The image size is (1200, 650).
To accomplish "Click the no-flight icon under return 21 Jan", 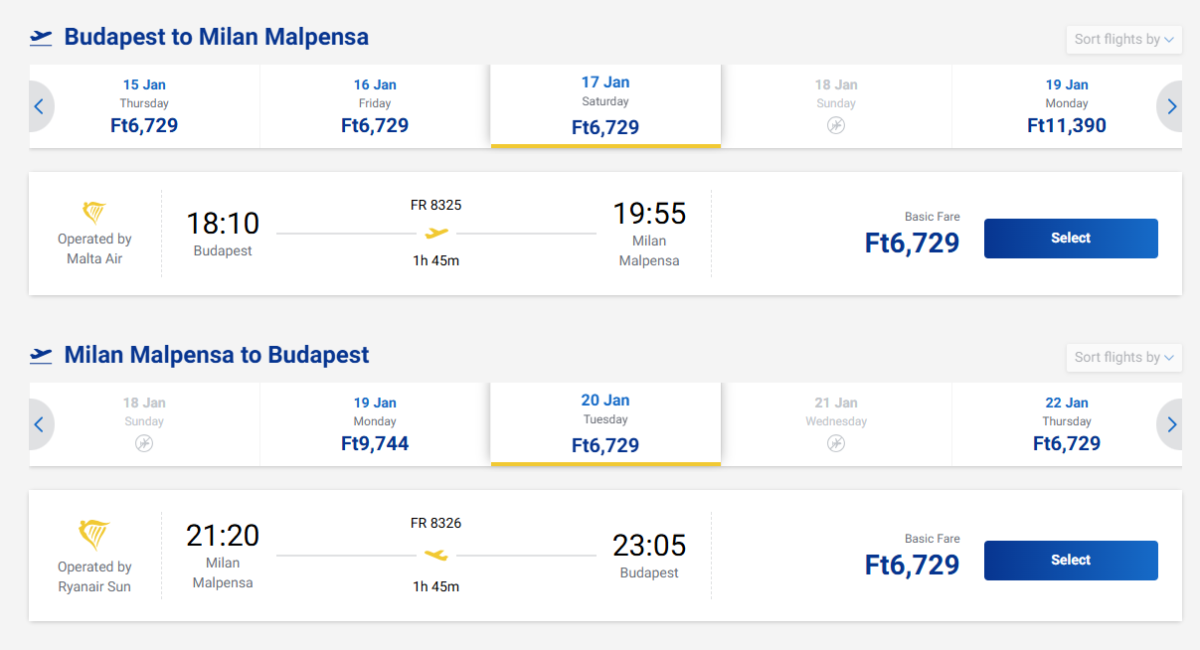I will tap(836, 443).
